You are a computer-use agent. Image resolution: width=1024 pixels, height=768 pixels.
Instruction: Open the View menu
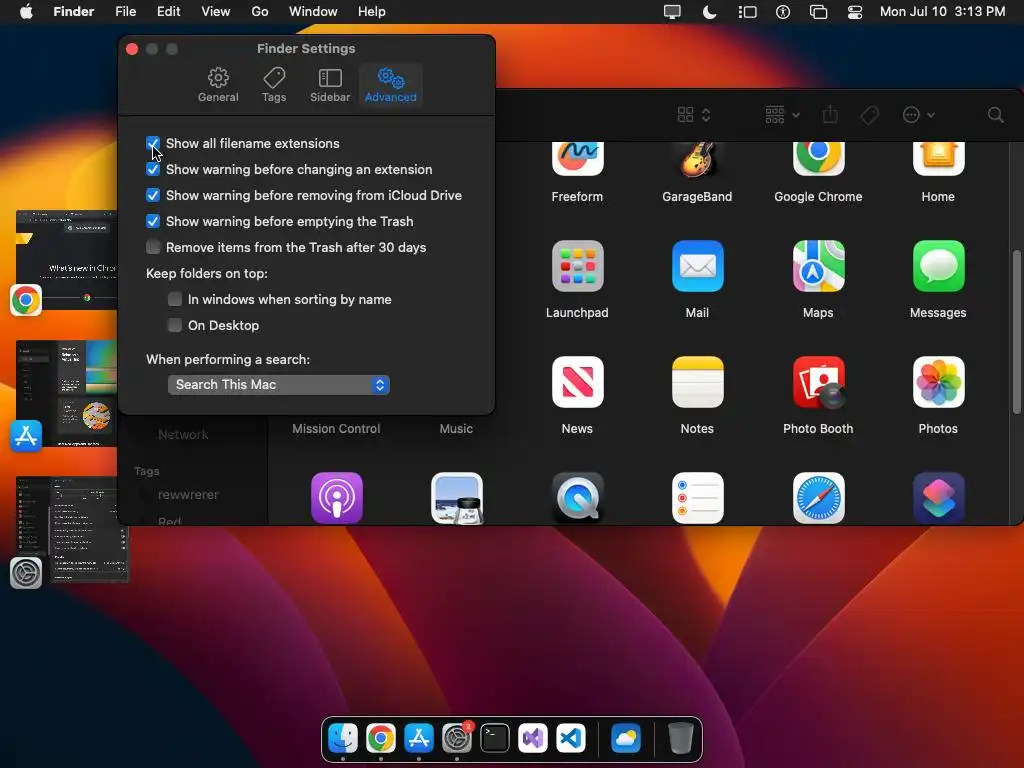216,12
